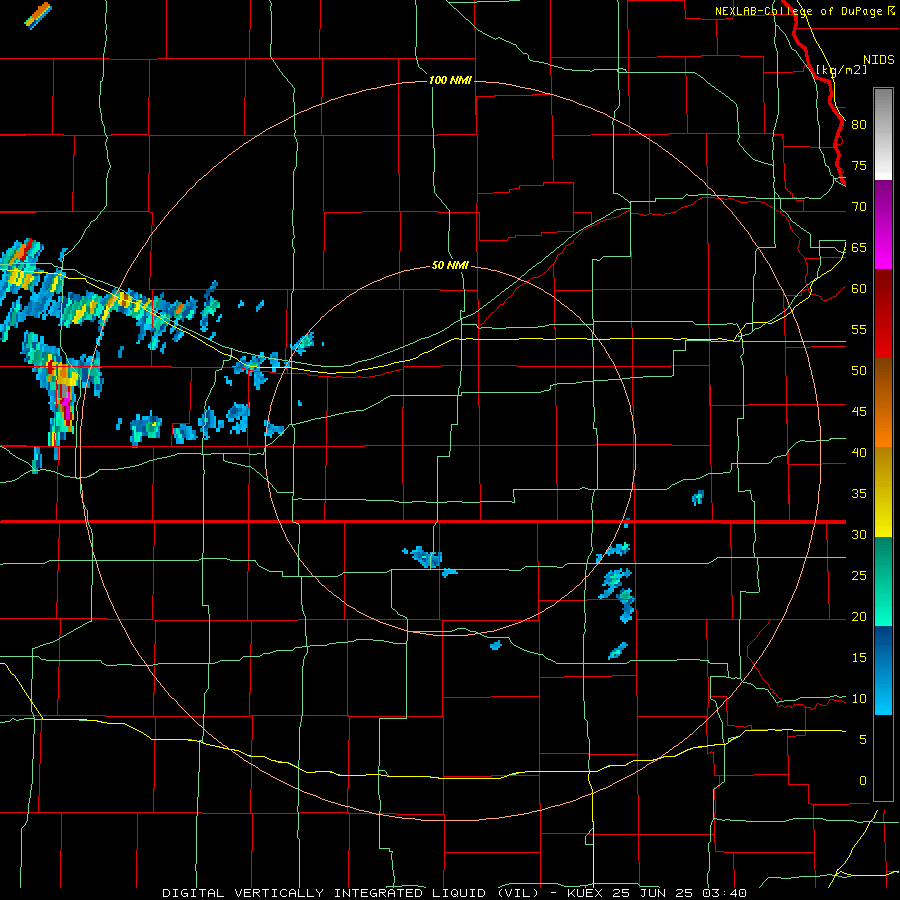Pick the yellow band of the color bar
This screenshot has height=900, width=900.
pos(883,492)
